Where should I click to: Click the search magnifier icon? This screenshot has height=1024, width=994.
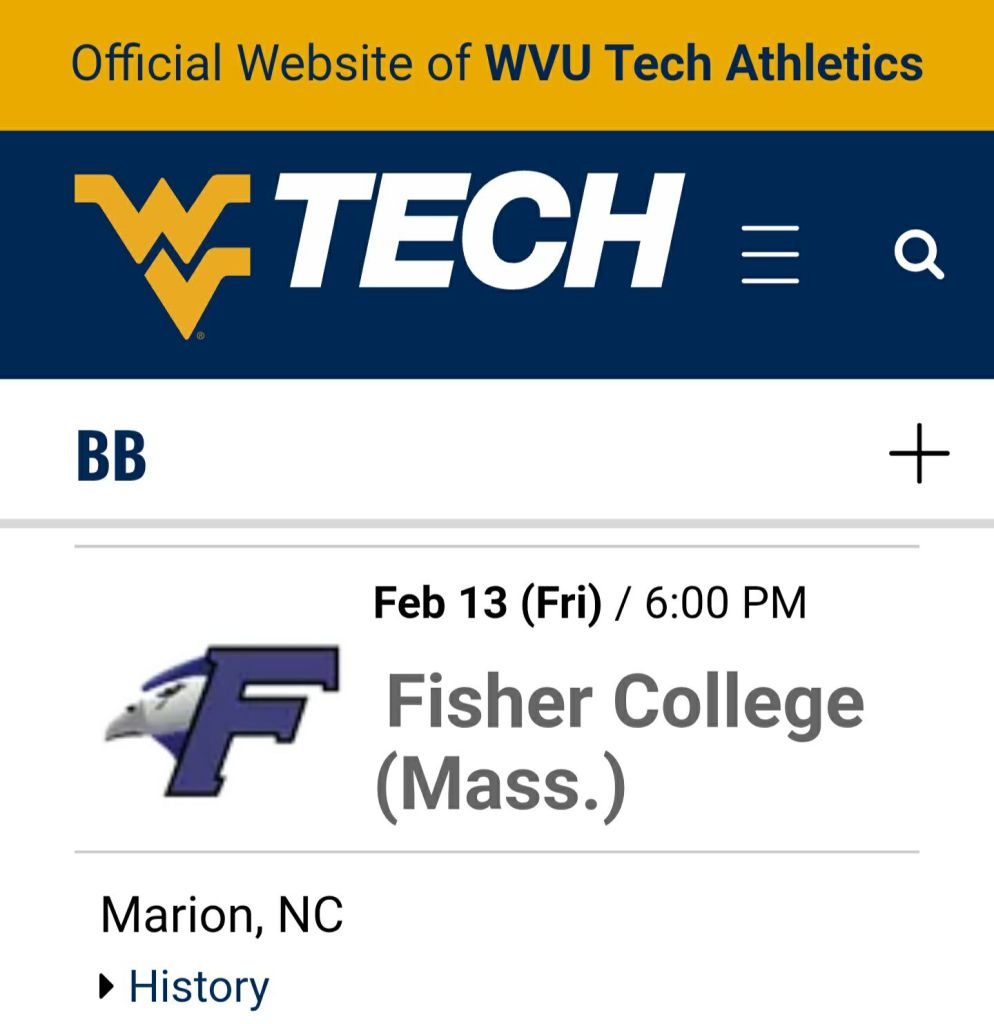coord(918,255)
